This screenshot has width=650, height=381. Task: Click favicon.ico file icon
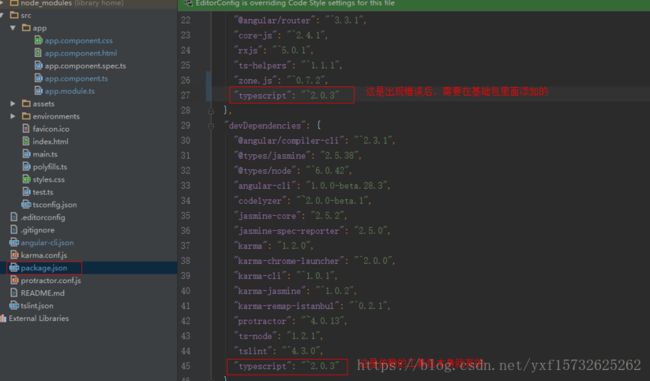(26, 129)
